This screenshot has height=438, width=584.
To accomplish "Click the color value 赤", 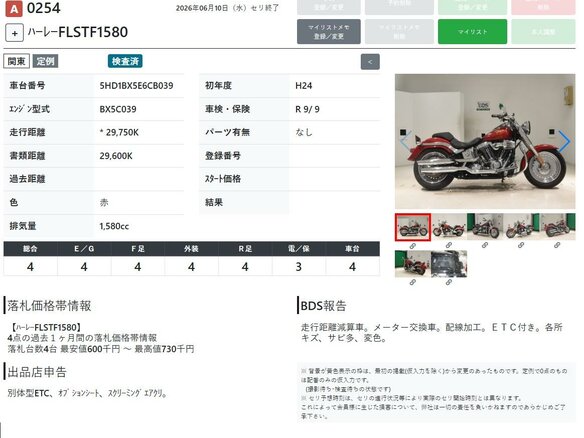I will click(104, 203).
